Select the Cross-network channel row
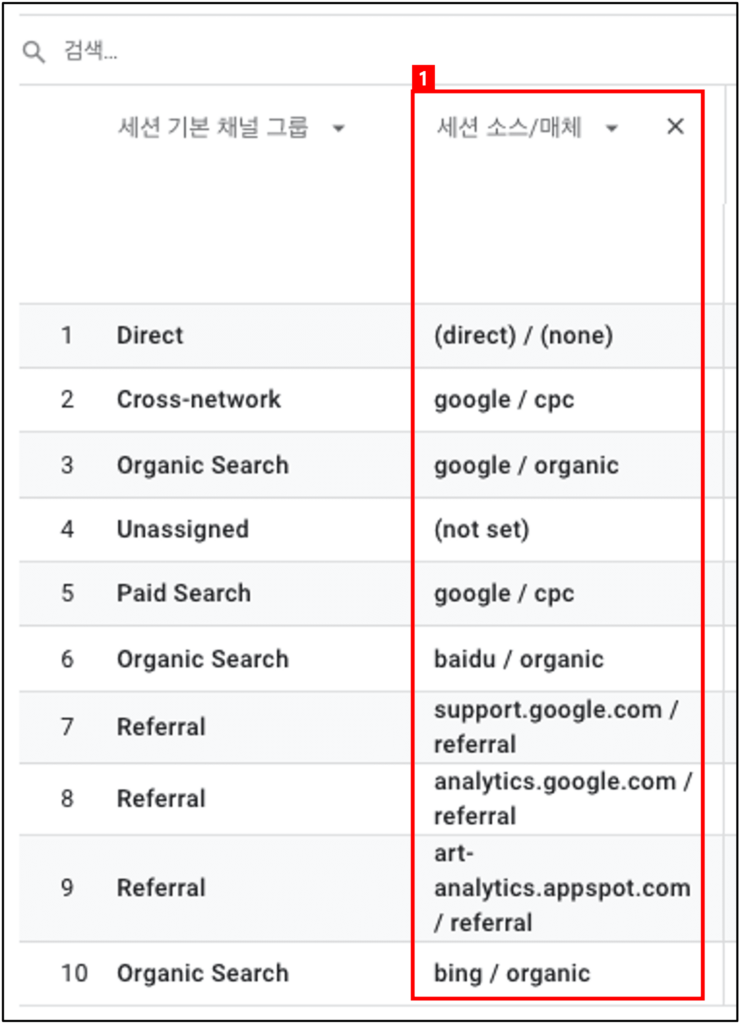The image size is (740, 1024). tap(199, 400)
